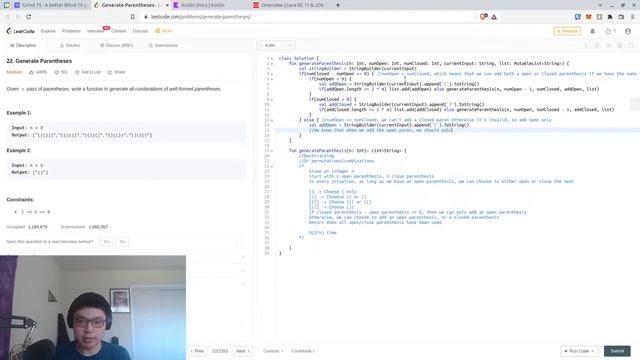This screenshot has width=640, height=360.
Task: Collapse code fold arrow at line 1
Action: 272,59
